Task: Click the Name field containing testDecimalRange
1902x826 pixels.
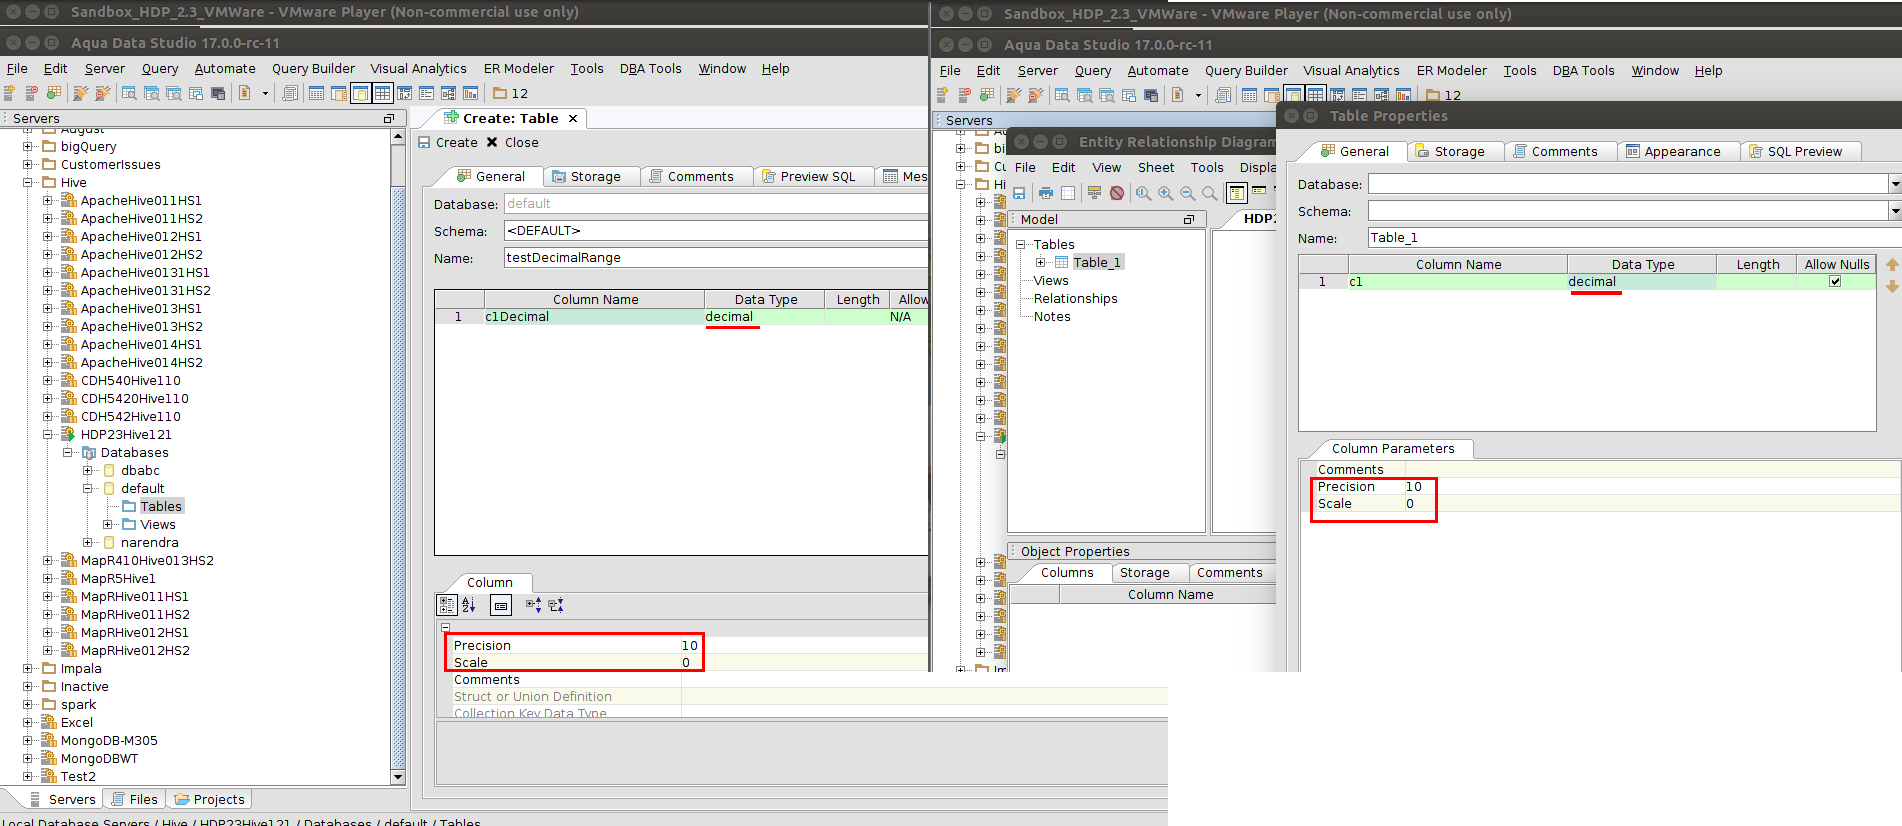Action: point(716,258)
